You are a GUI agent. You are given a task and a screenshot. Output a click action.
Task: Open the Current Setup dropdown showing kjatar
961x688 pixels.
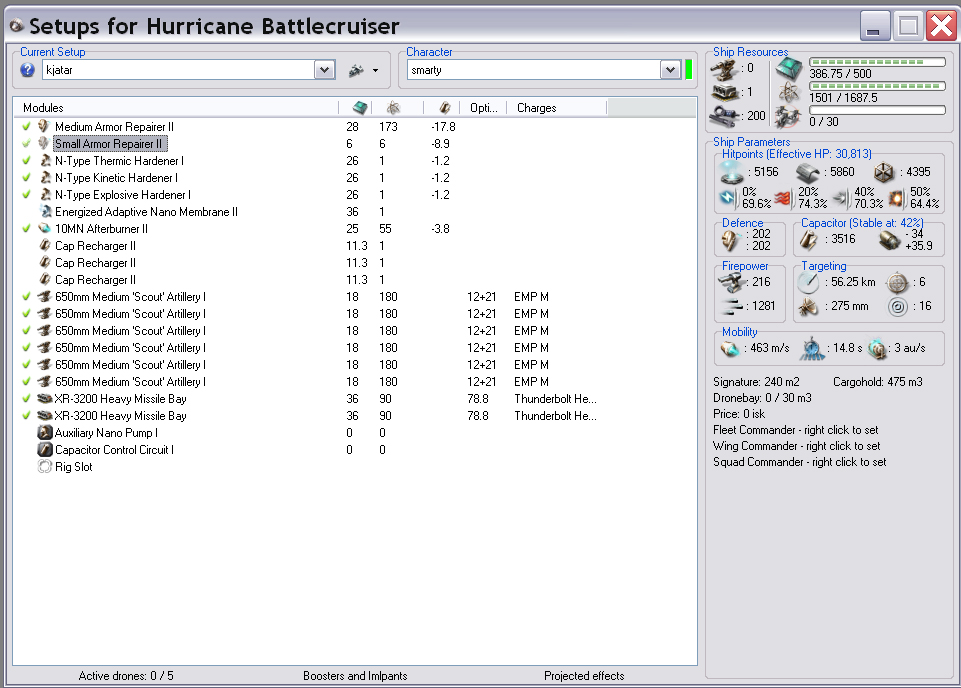click(324, 70)
